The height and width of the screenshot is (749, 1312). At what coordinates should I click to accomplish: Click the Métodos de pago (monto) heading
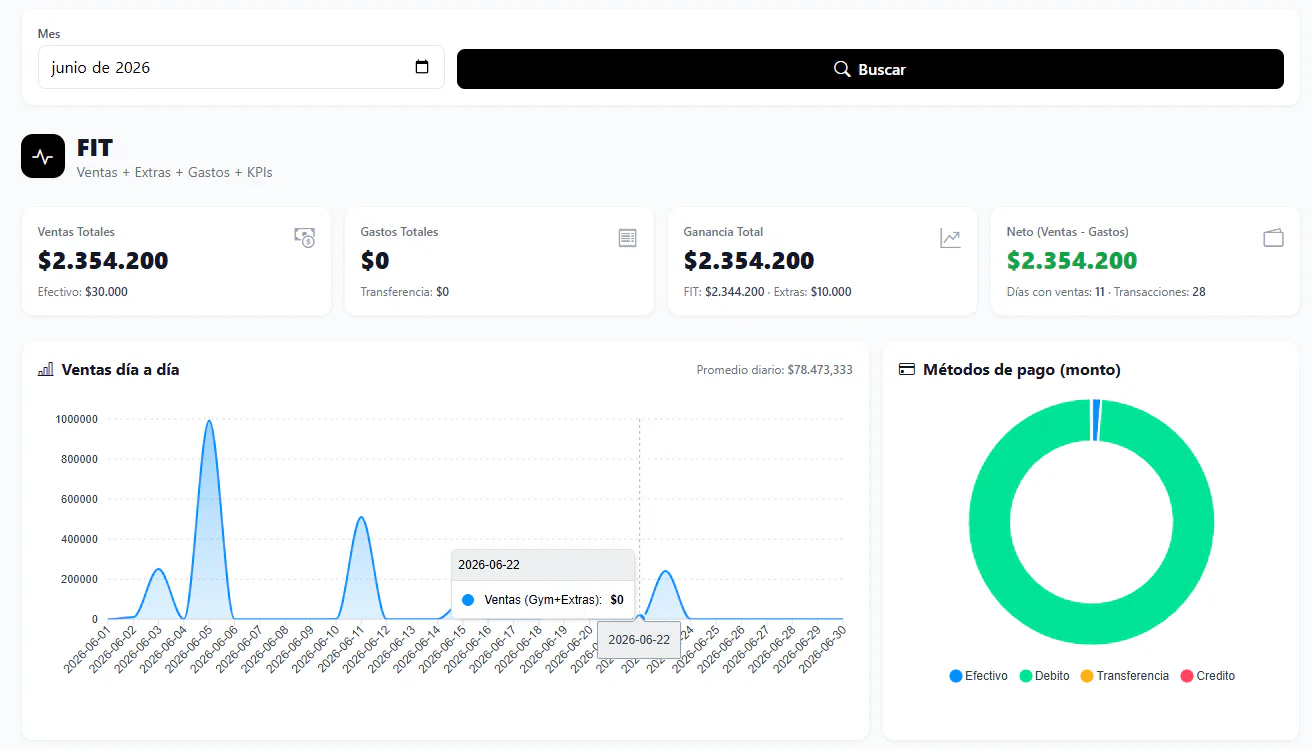[x=1022, y=370]
